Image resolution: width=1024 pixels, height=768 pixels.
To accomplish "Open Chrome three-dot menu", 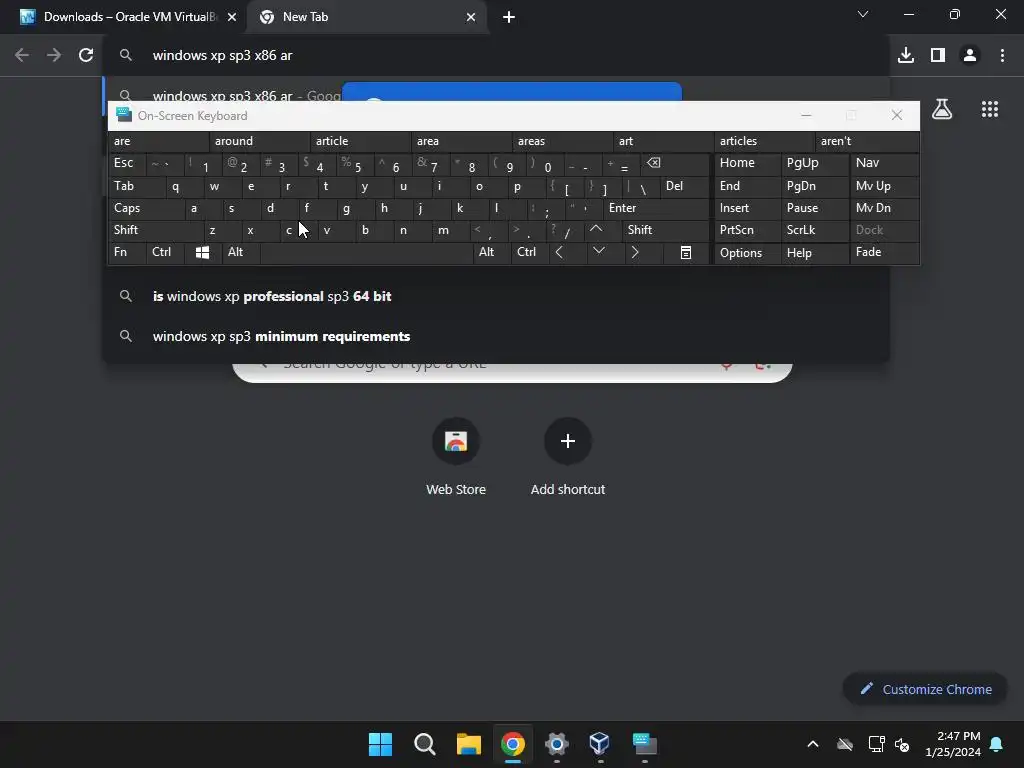I will pyautogui.click(x=1002, y=56).
